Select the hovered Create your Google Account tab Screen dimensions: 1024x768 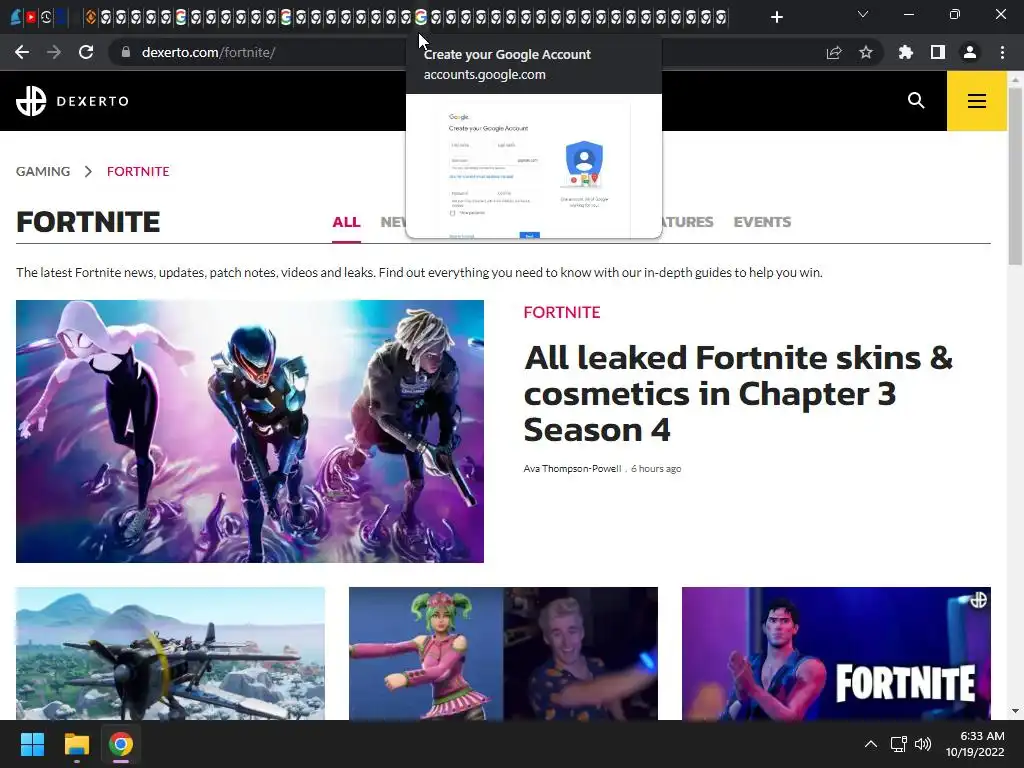(421, 17)
